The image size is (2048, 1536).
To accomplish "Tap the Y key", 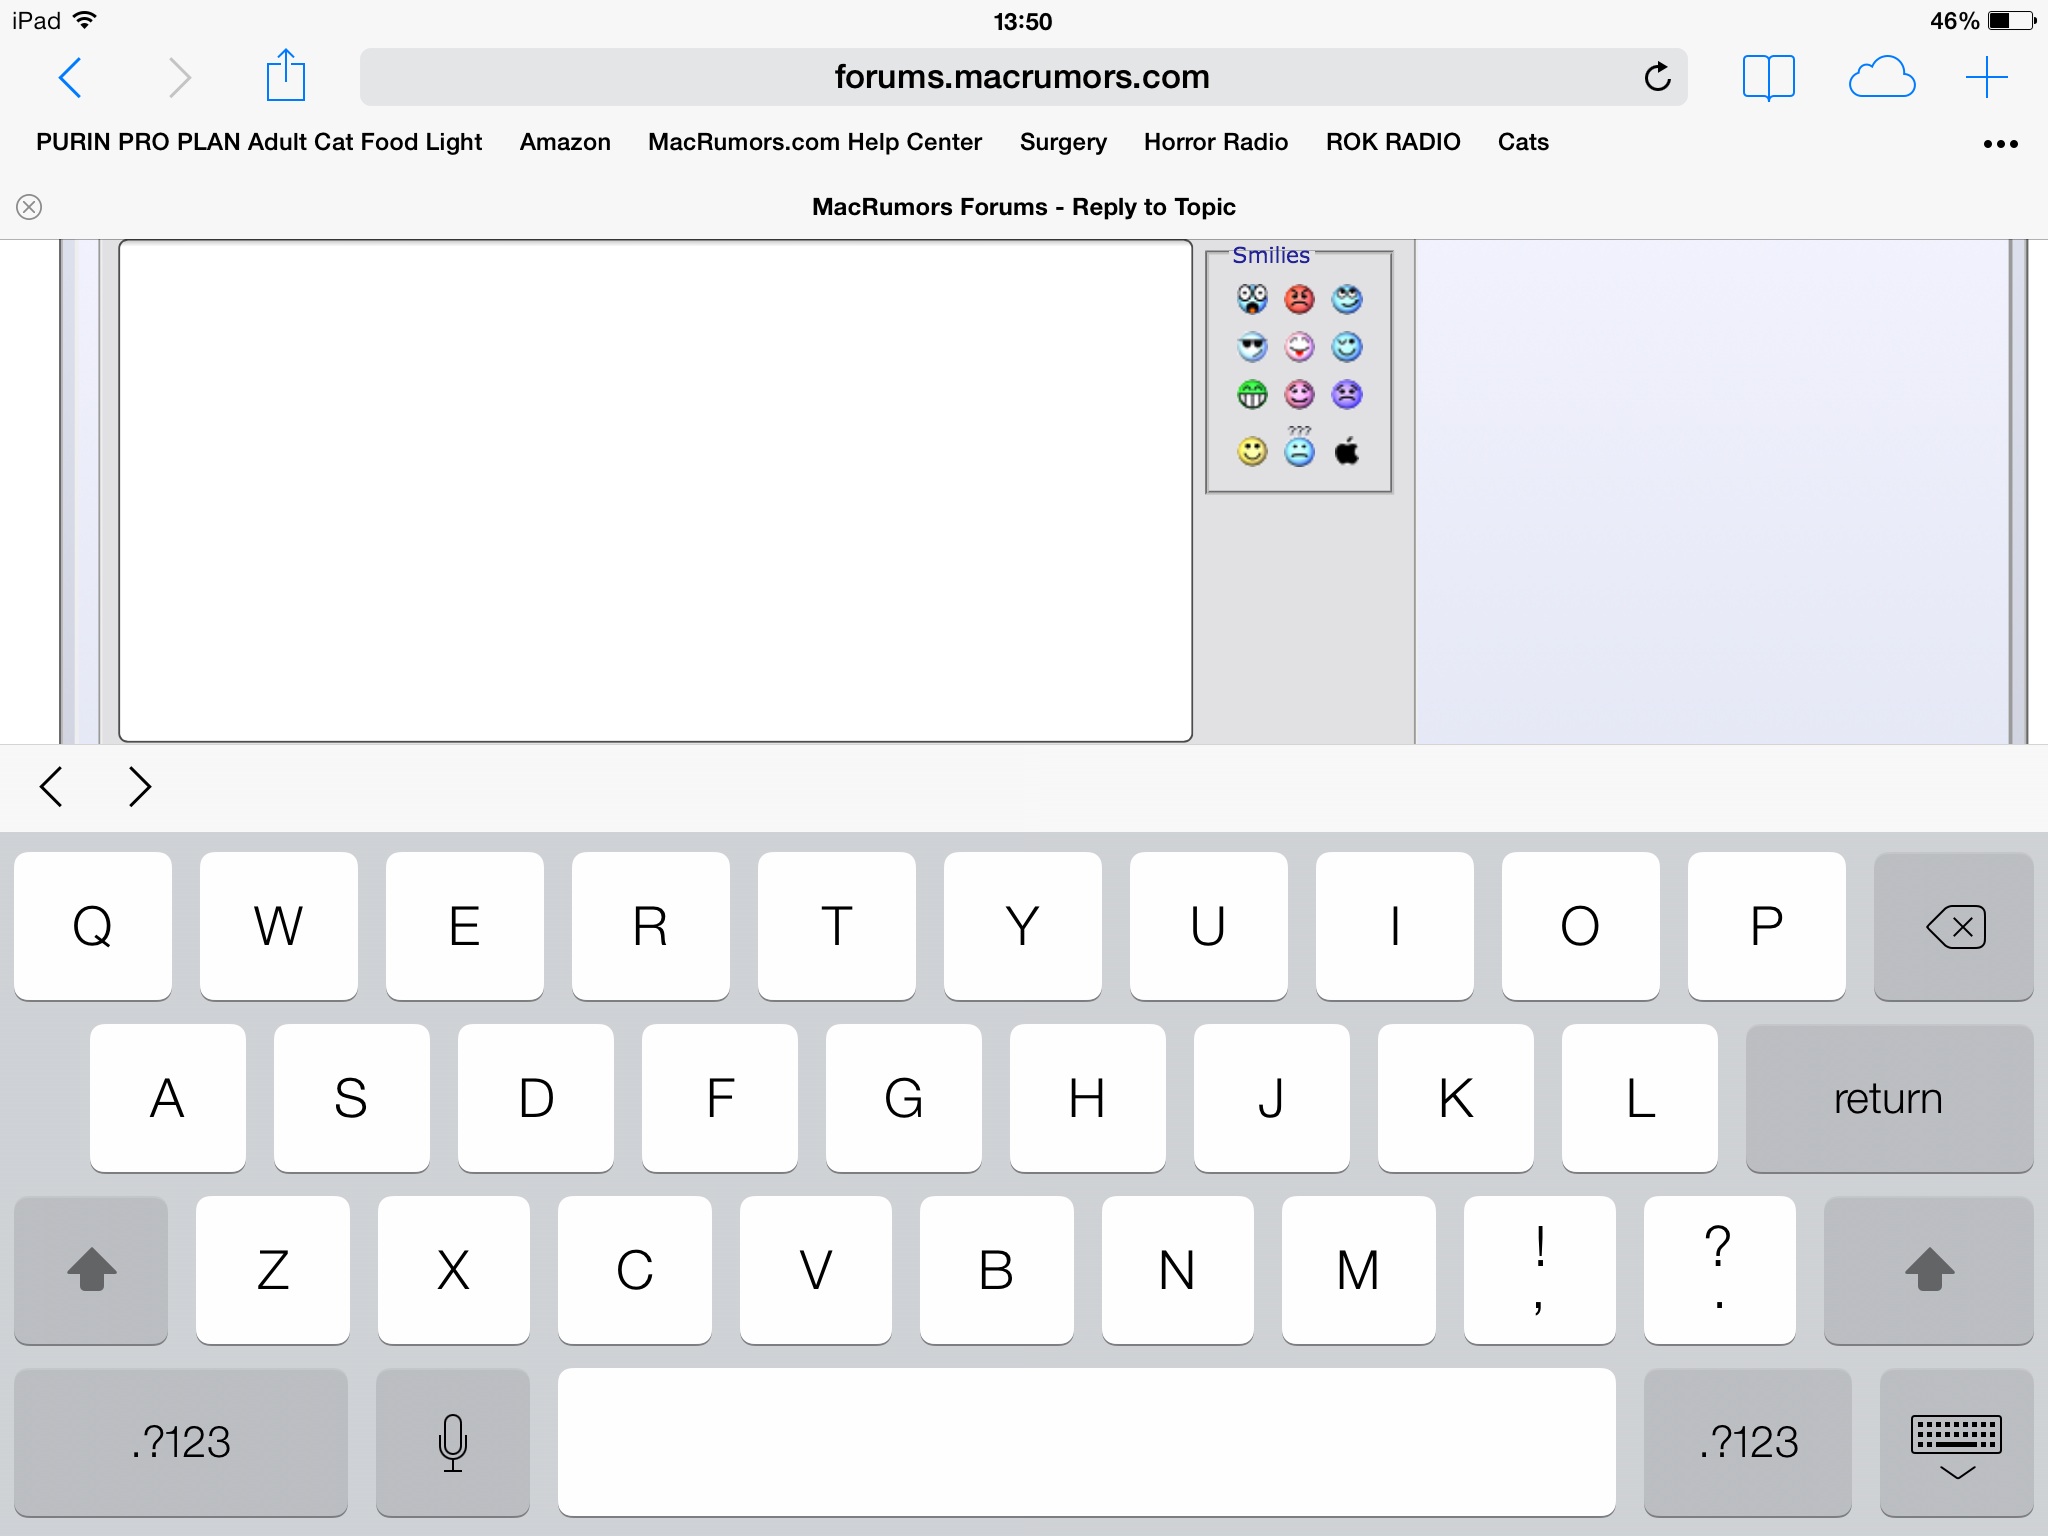I will coord(1023,926).
